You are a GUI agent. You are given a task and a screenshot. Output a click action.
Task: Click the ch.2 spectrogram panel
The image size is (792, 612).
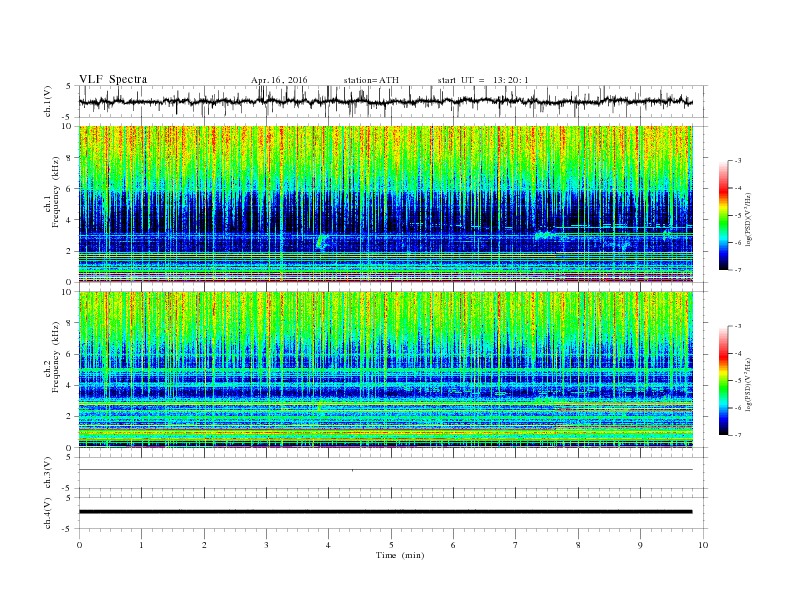pyautogui.click(x=385, y=370)
